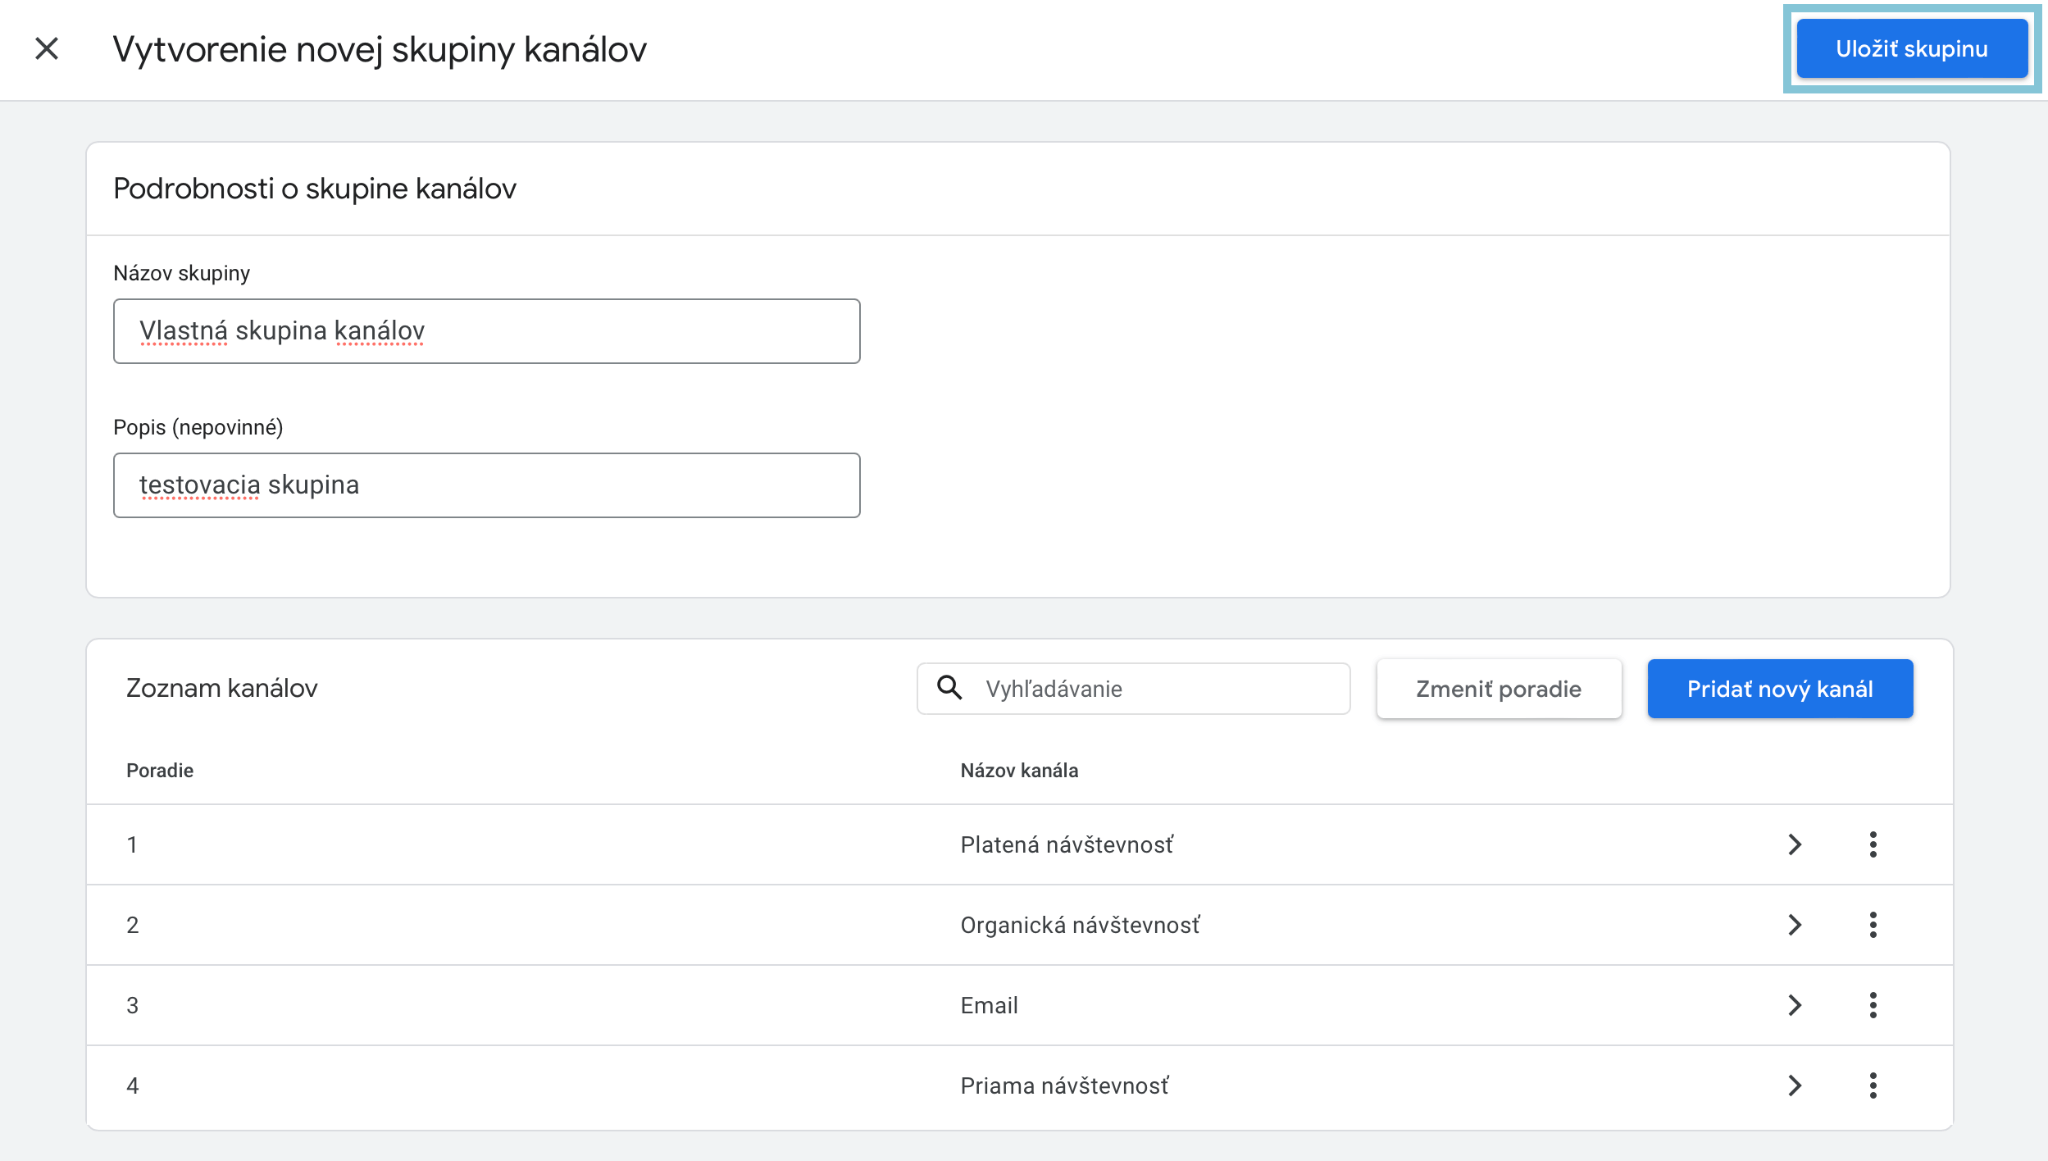Expand the Email channel chevron
The image size is (2048, 1161).
[x=1795, y=1005]
